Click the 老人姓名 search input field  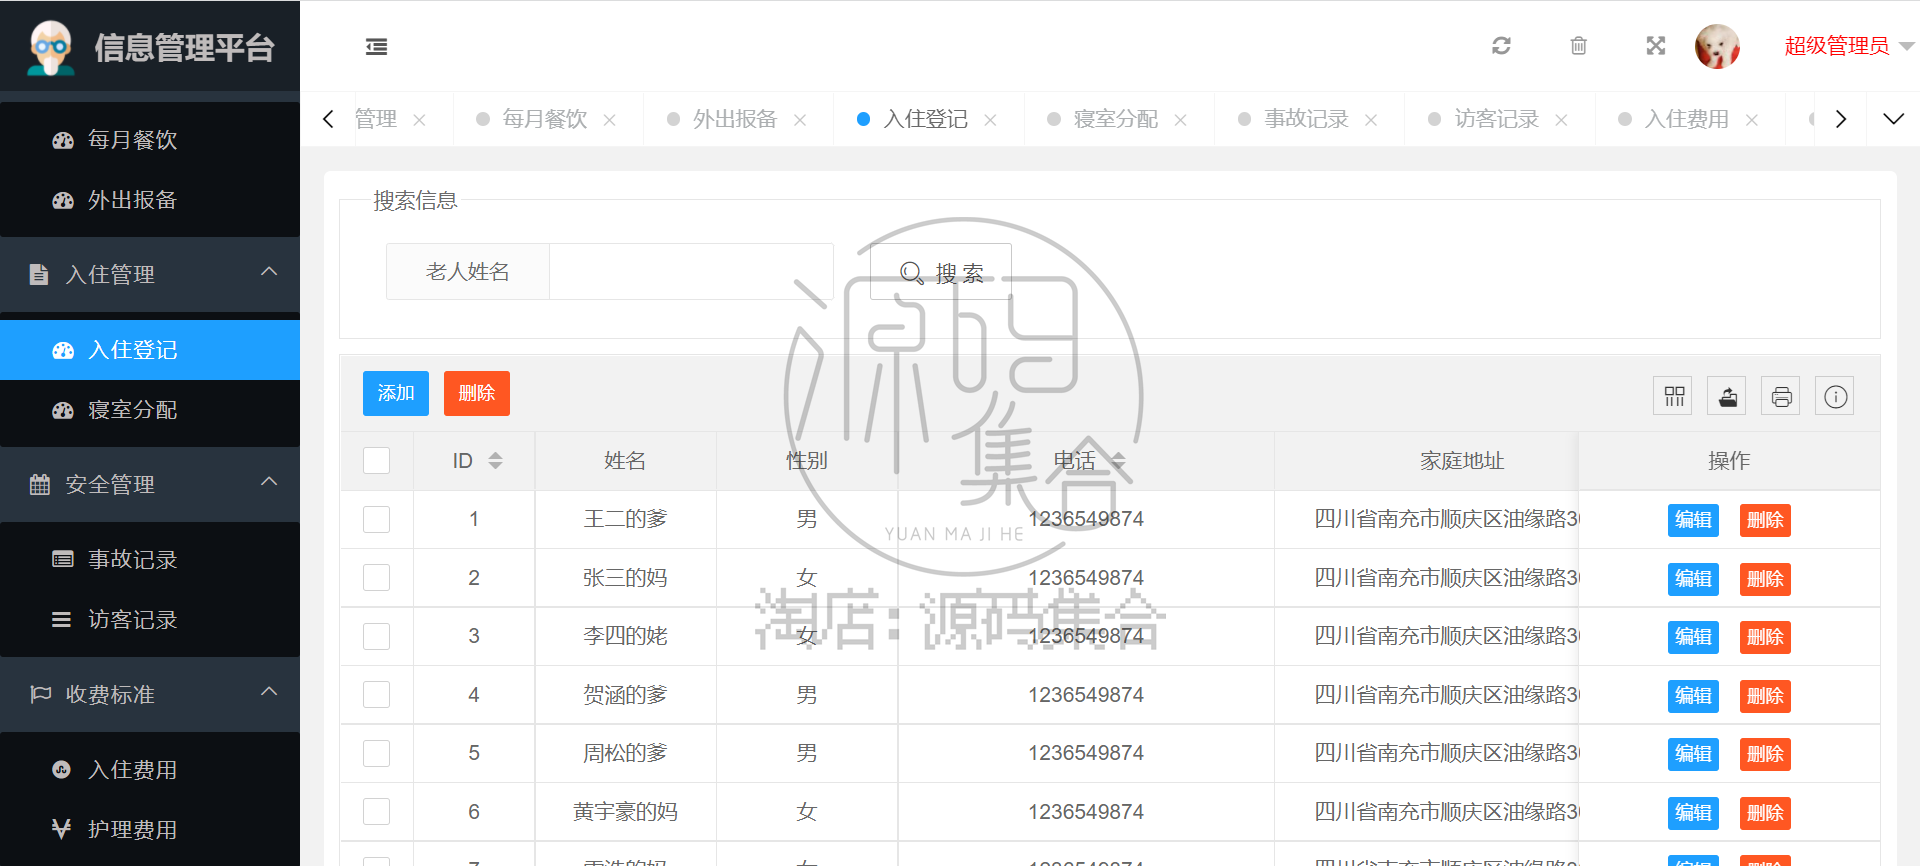pos(691,272)
